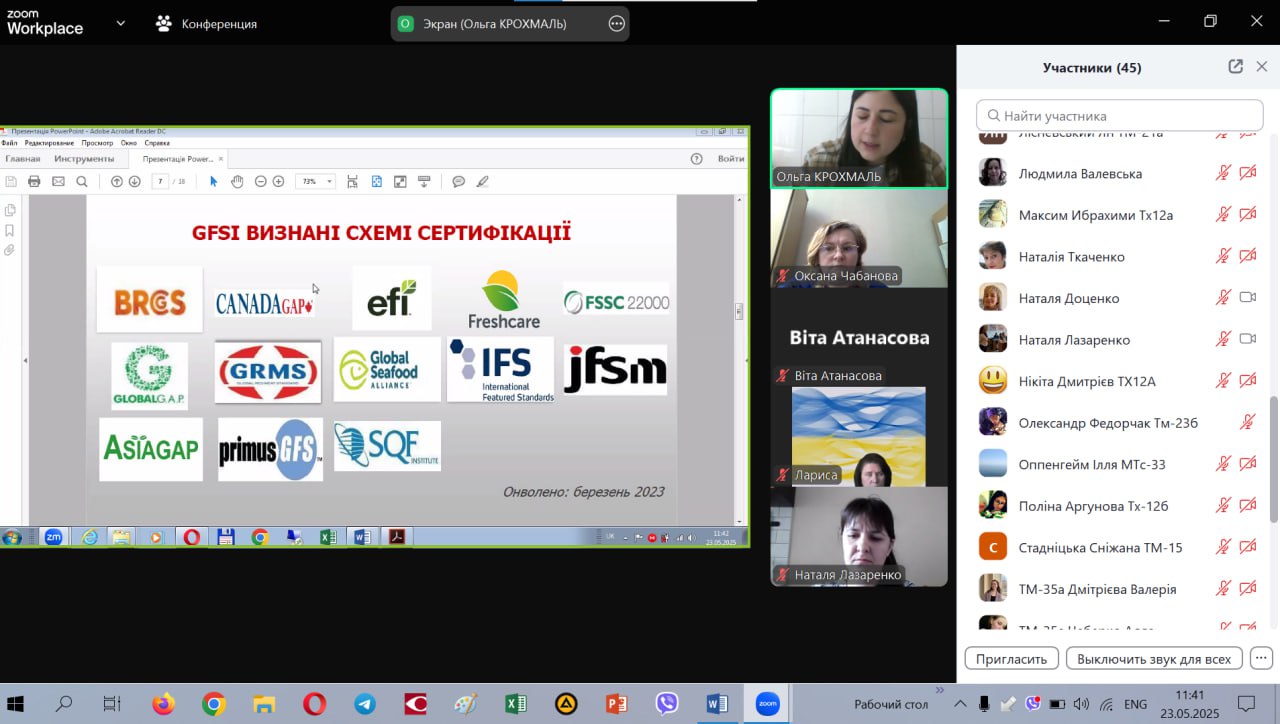Open the 73% zoom dropdown
The image size is (1280, 724).
[330, 182]
